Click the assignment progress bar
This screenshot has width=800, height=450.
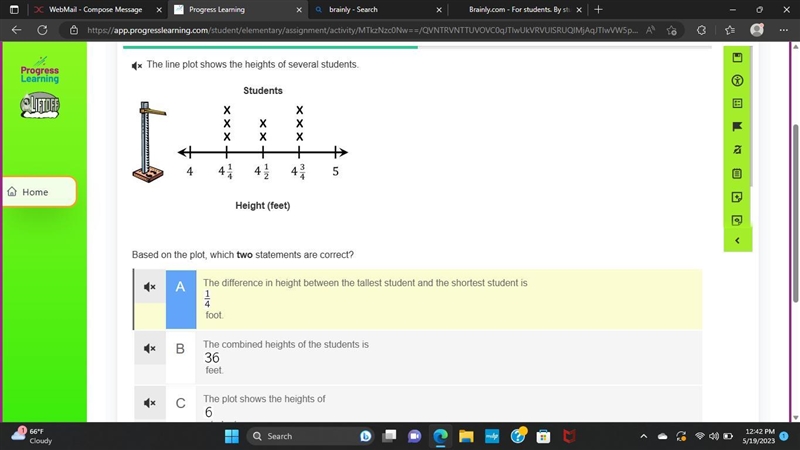[417, 47]
